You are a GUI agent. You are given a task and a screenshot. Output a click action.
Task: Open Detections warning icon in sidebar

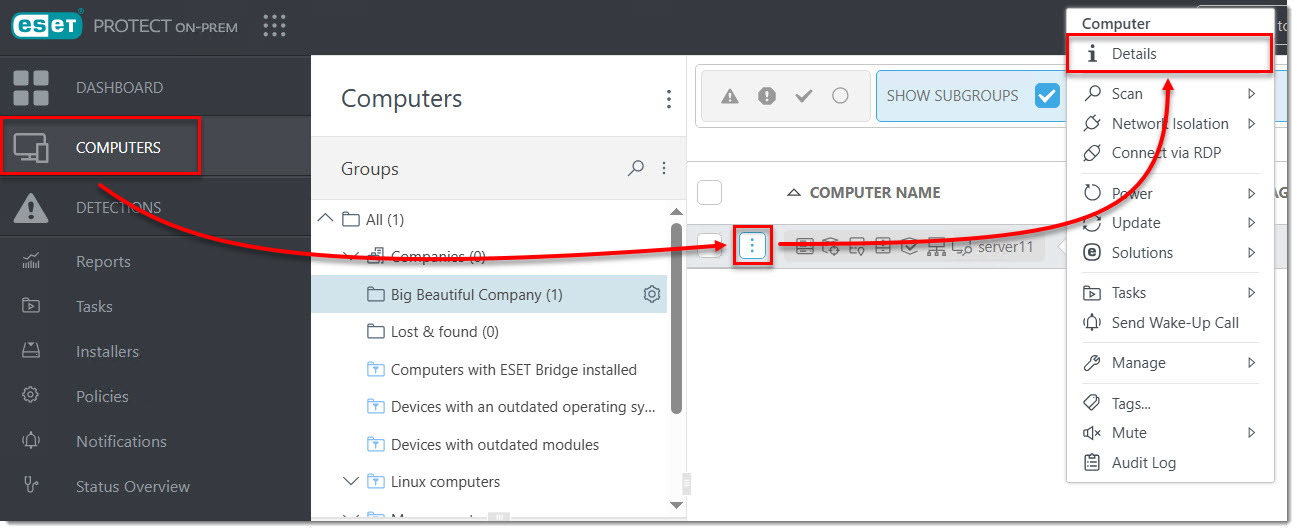point(30,208)
